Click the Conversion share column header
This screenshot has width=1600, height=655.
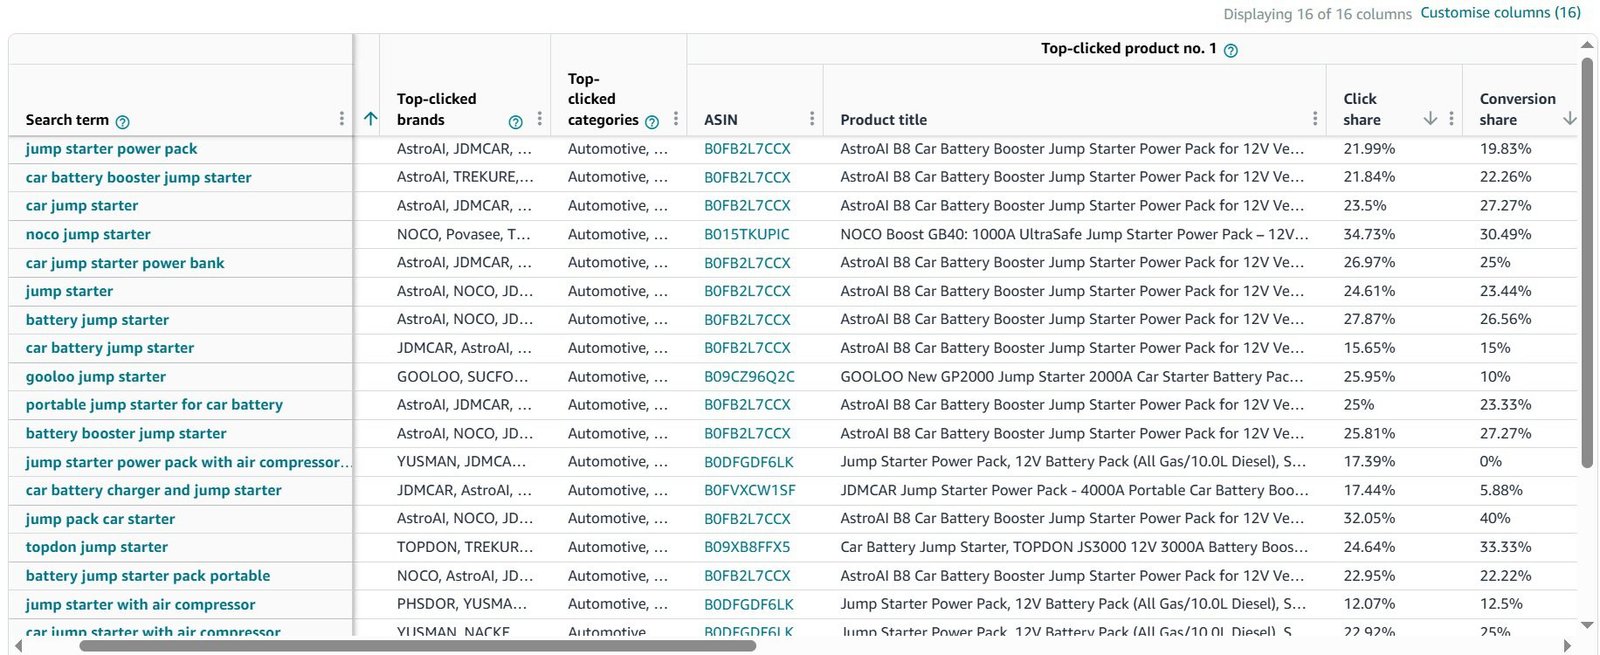[x=1517, y=109]
